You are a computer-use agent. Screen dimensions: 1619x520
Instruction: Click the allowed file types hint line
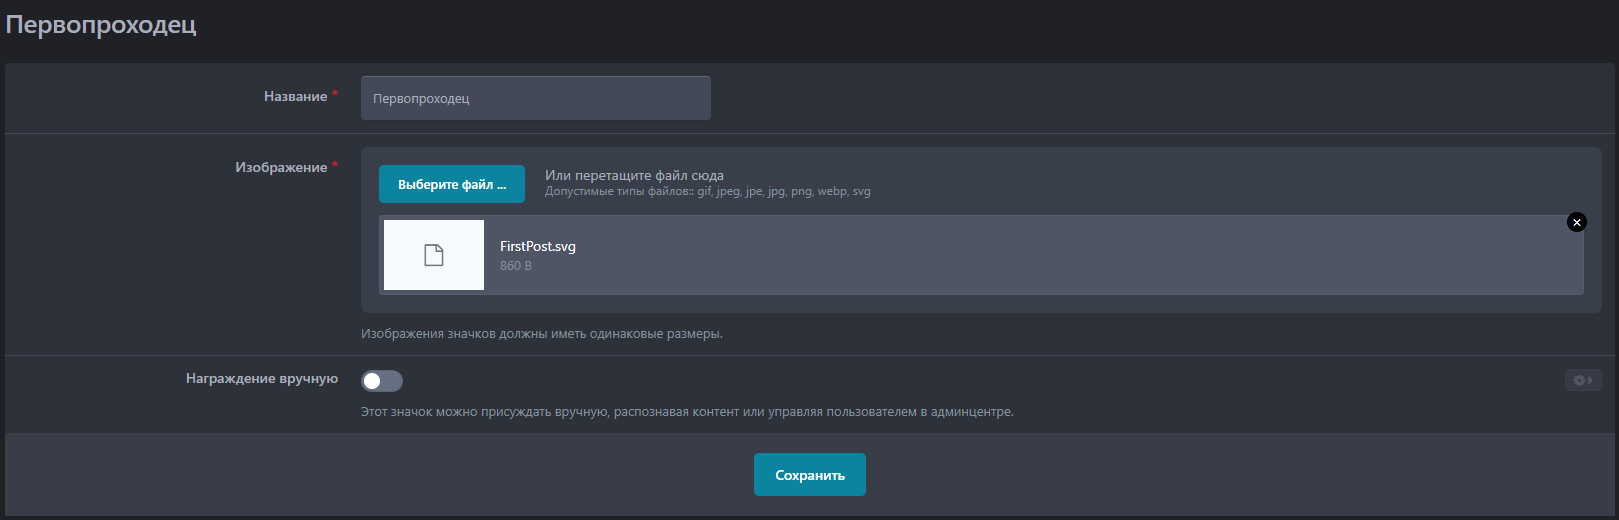click(707, 192)
